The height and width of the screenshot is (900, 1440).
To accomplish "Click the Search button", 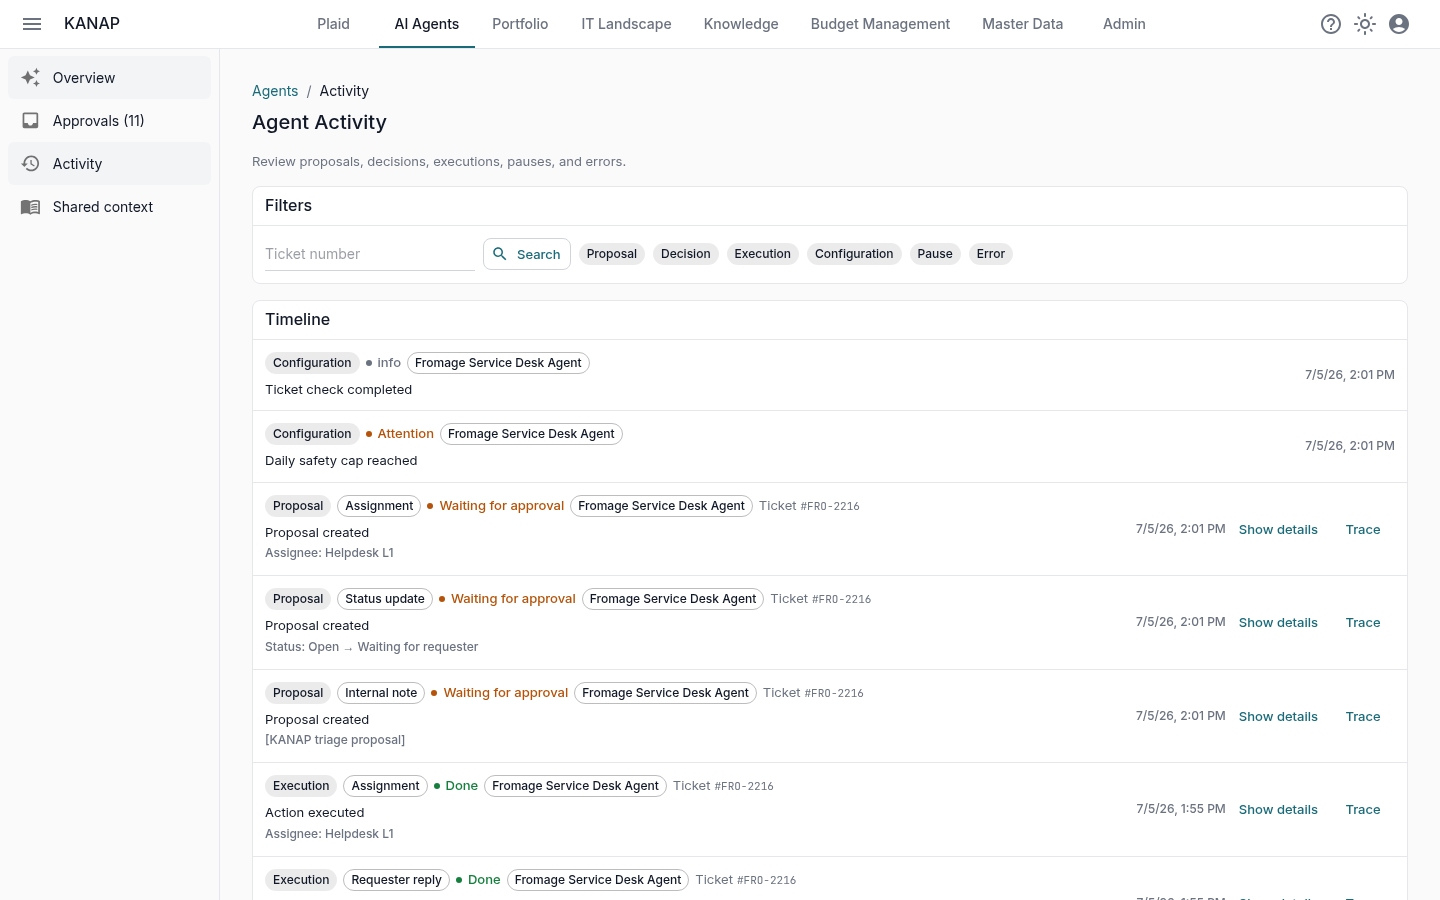I will (x=527, y=254).
